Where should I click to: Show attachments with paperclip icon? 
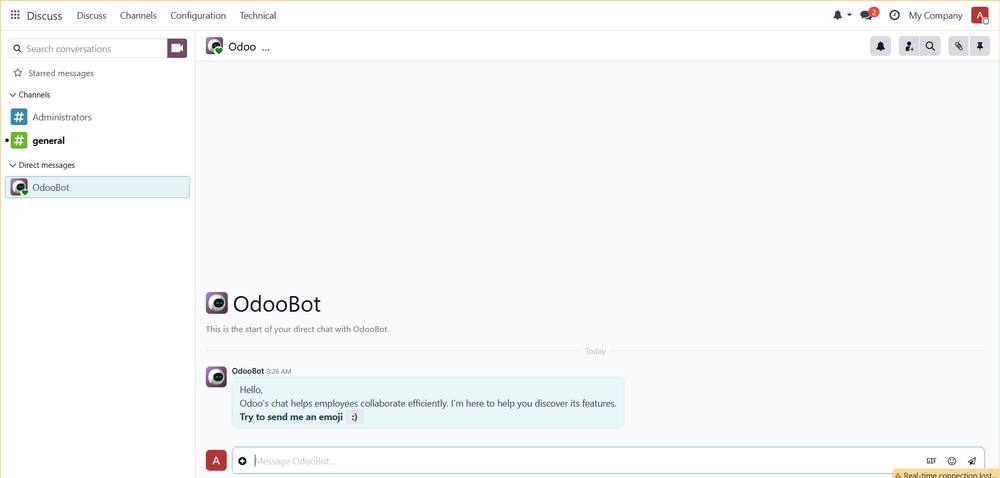[959, 46]
